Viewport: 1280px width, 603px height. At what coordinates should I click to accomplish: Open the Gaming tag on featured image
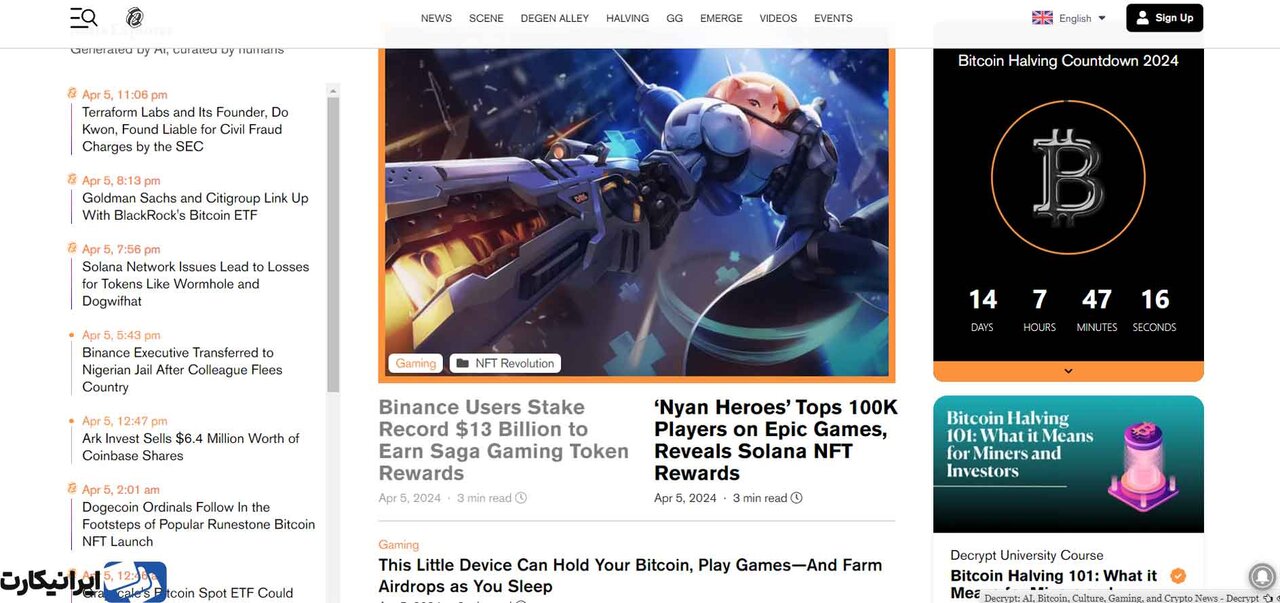click(416, 363)
